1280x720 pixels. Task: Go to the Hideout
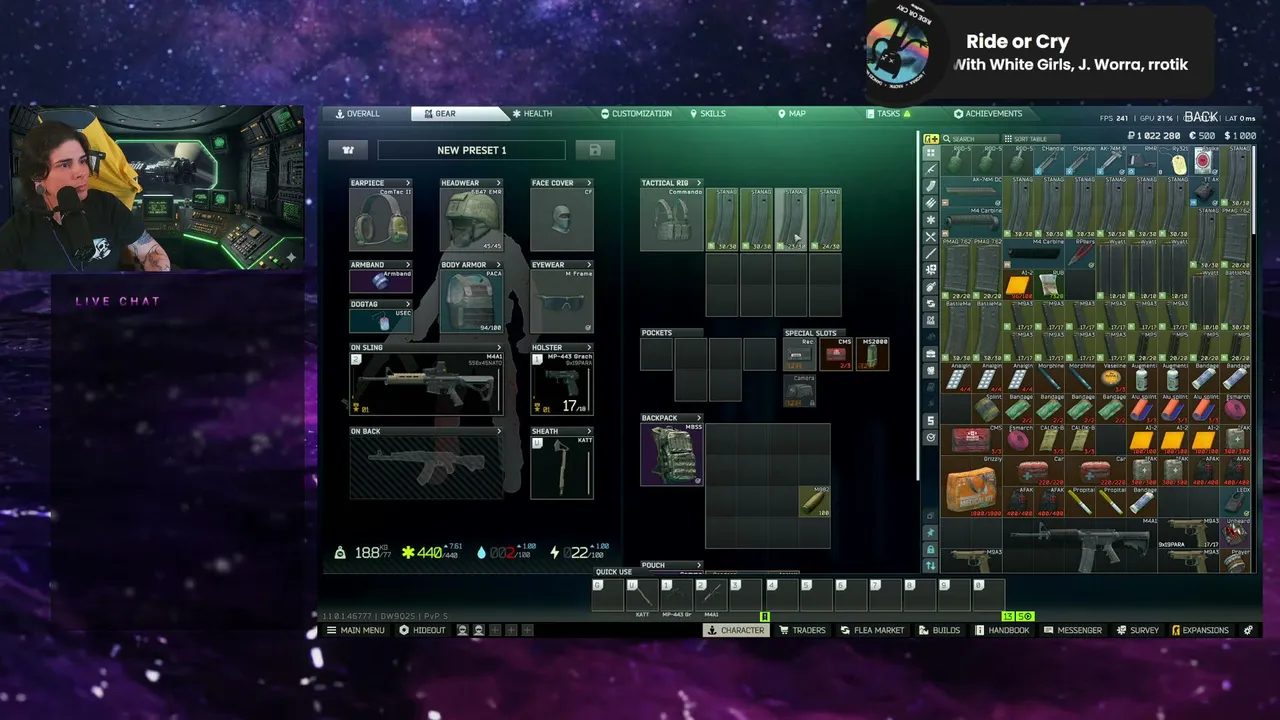pyautogui.click(x=423, y=630)
